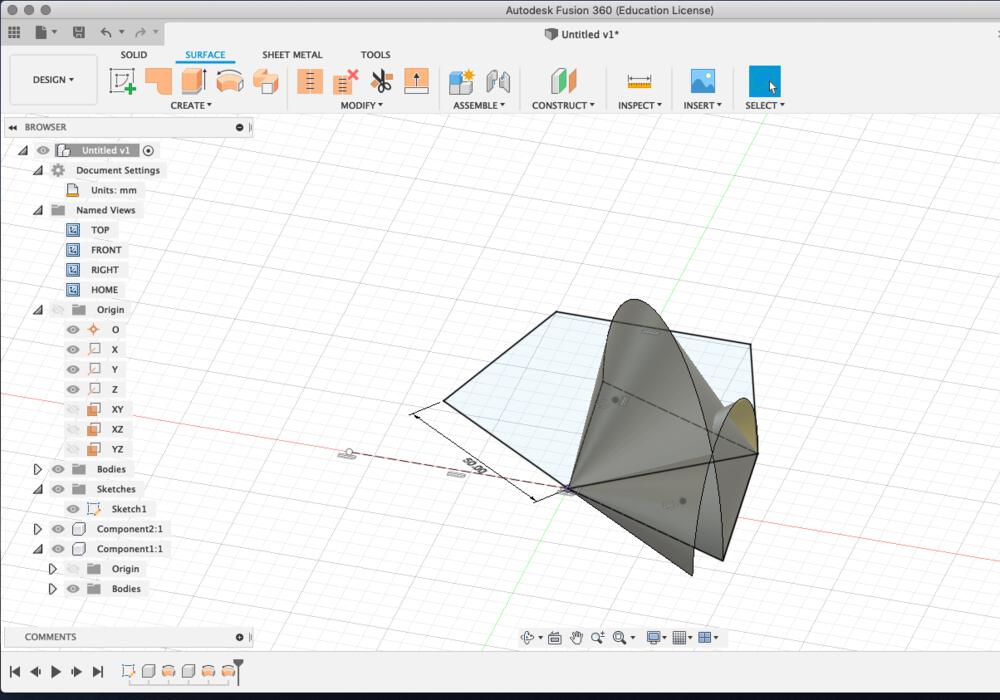
Task: Select the Revolve tool in Create
Action: point(228,80)
